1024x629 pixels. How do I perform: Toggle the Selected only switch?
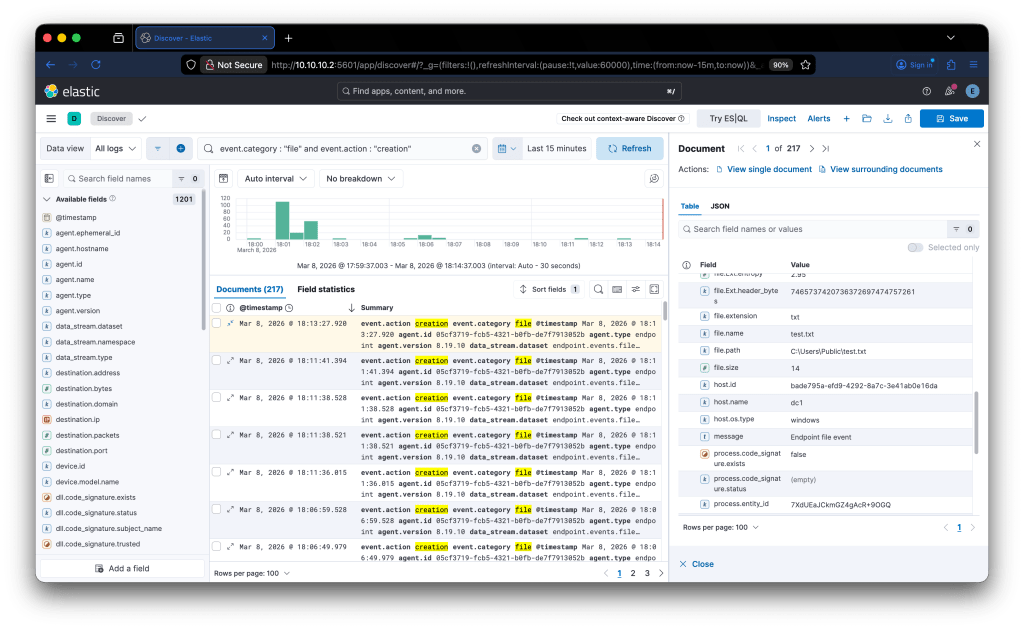tap(915, 247)
